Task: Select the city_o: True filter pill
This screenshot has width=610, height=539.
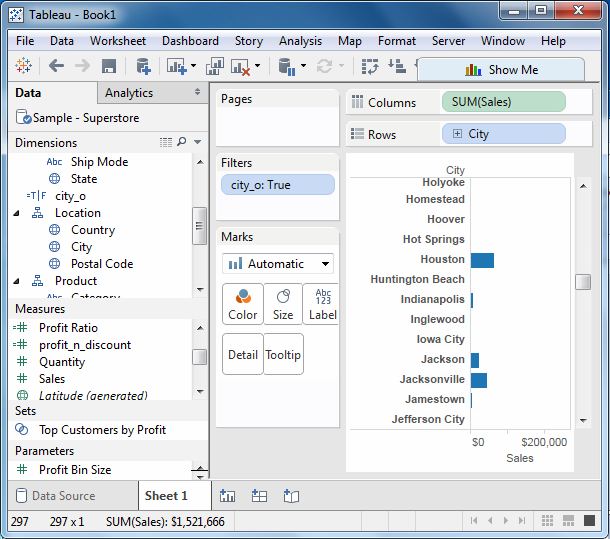Action: coord(277,185)
